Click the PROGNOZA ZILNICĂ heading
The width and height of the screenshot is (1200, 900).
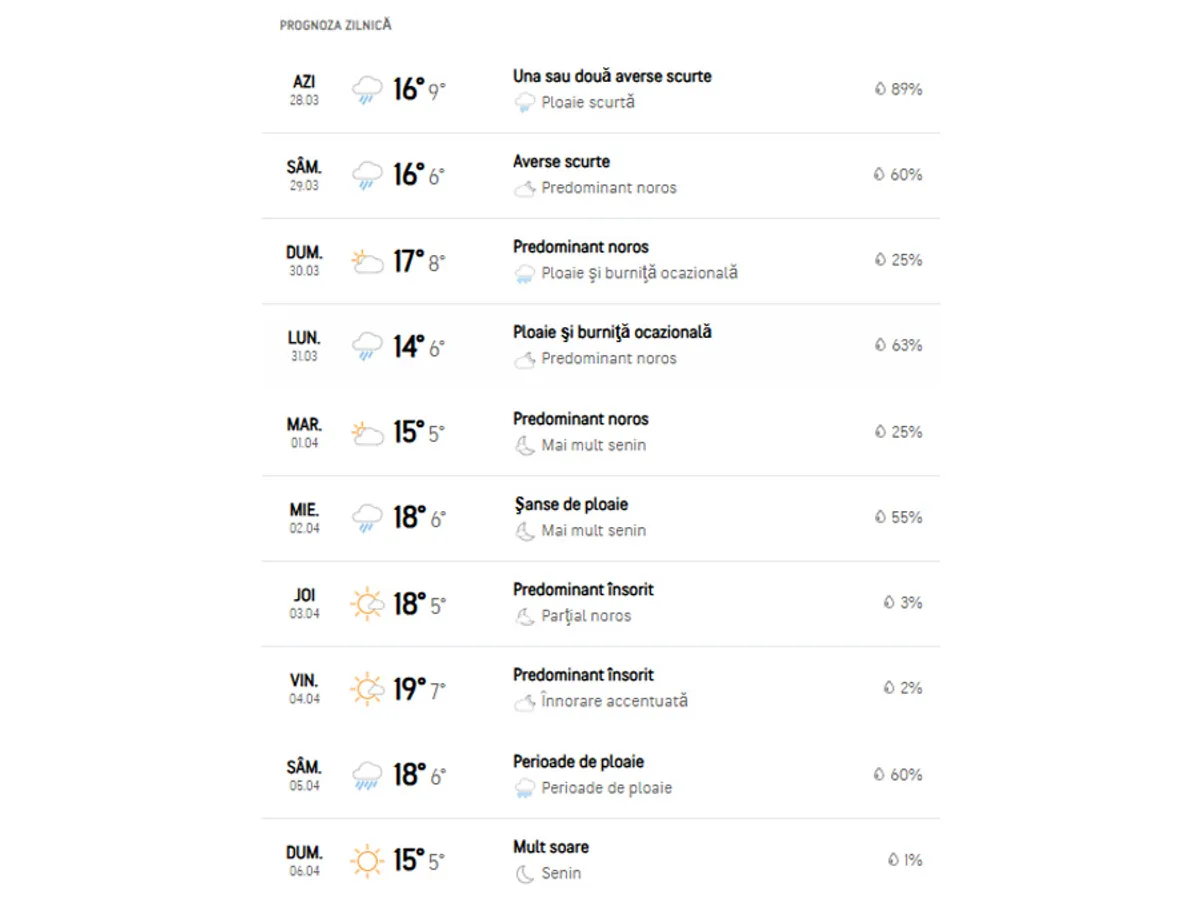coord(335,25)
